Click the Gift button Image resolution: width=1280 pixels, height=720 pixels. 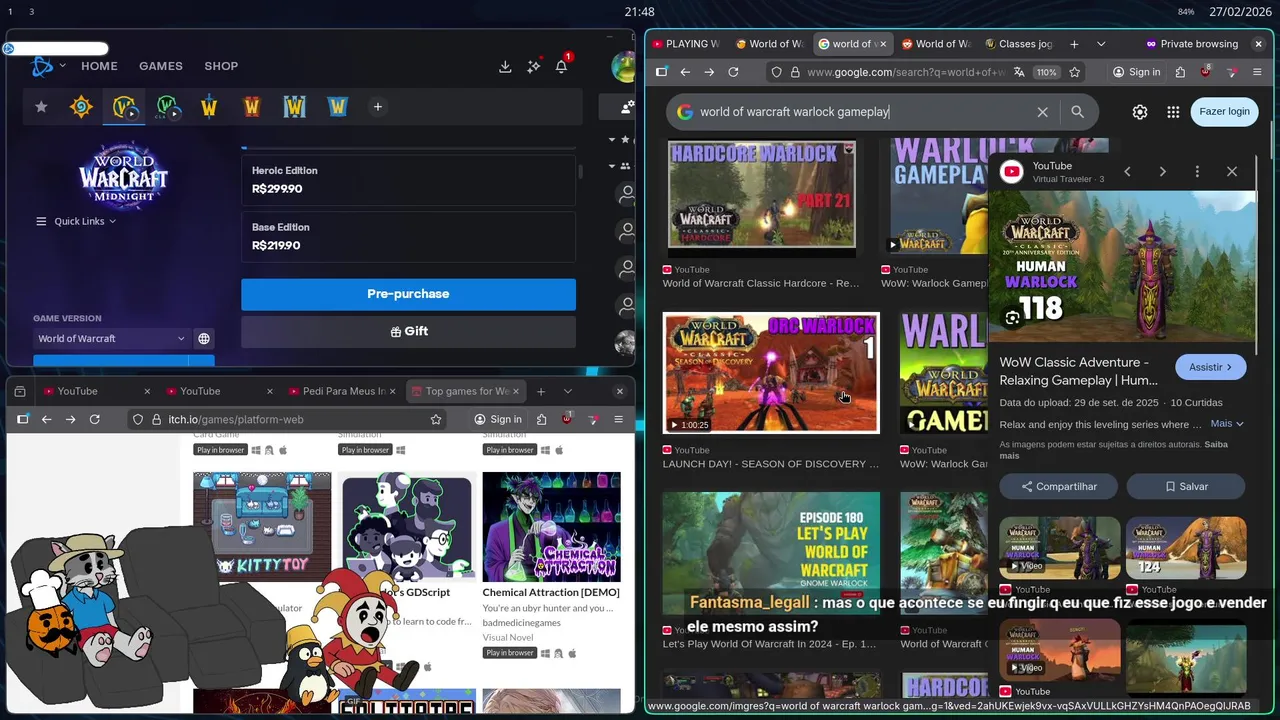coord(408,331)
